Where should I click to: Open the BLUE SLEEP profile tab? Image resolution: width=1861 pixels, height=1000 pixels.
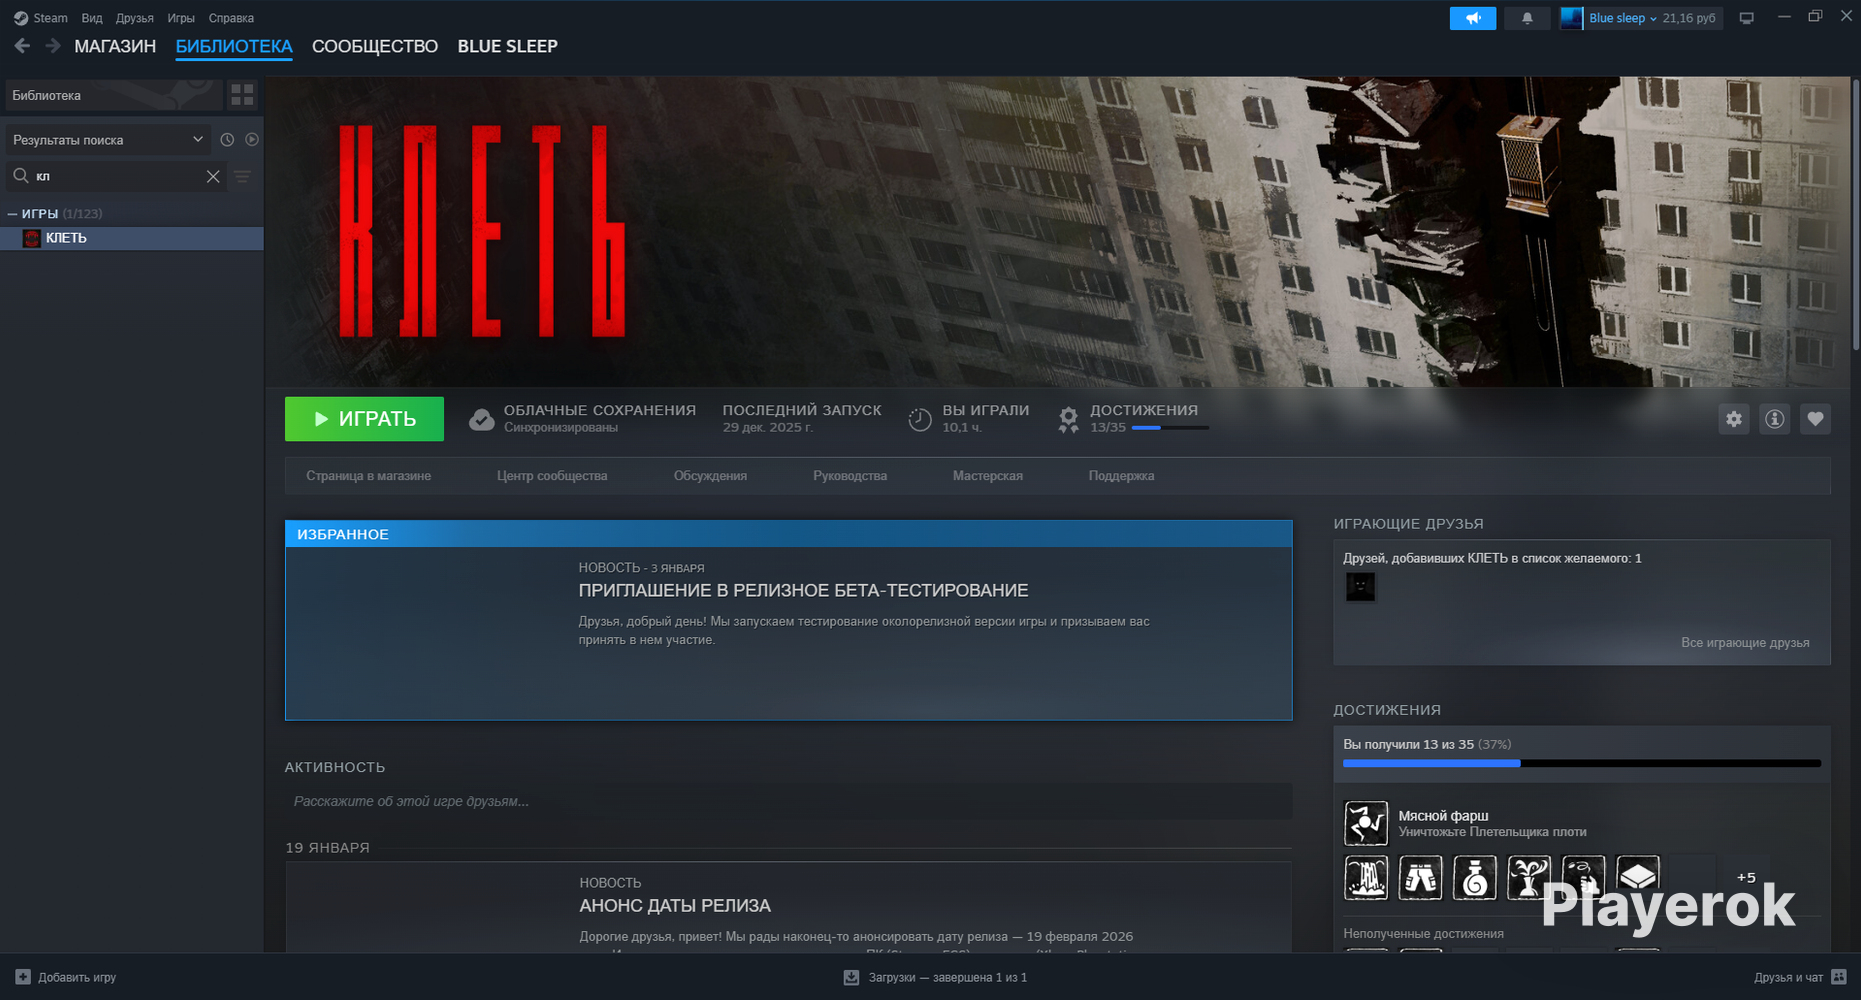pyautogui.click(x=508, y=46)
